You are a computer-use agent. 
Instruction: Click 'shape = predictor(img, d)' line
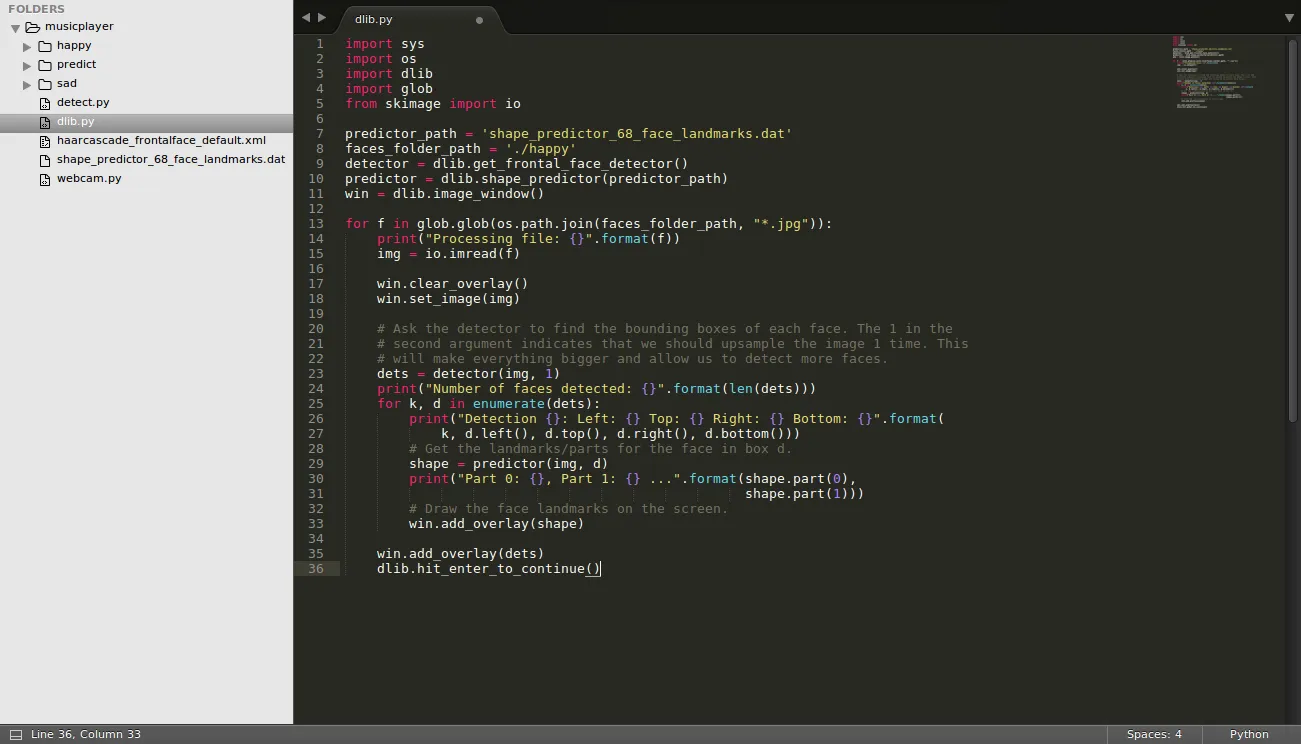tap(509, 464)
